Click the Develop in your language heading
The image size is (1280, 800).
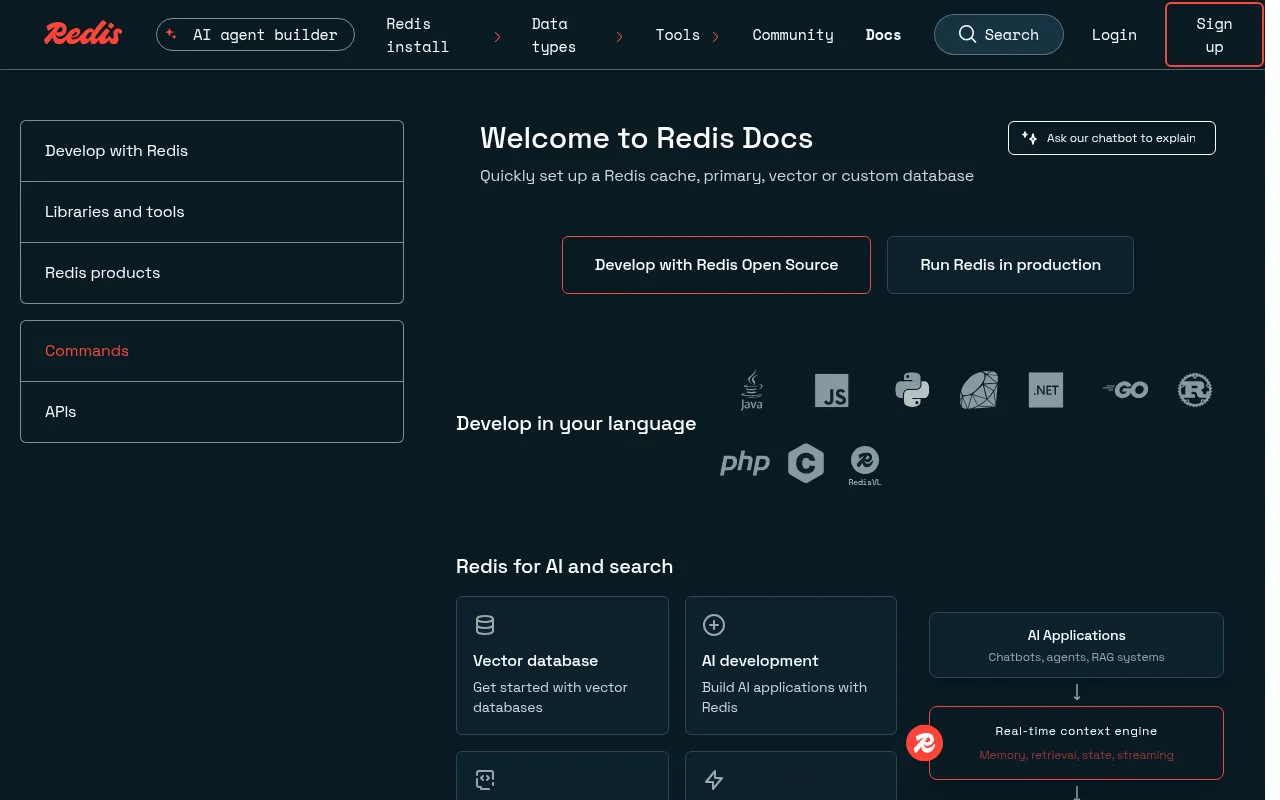(x=576, y=424)
